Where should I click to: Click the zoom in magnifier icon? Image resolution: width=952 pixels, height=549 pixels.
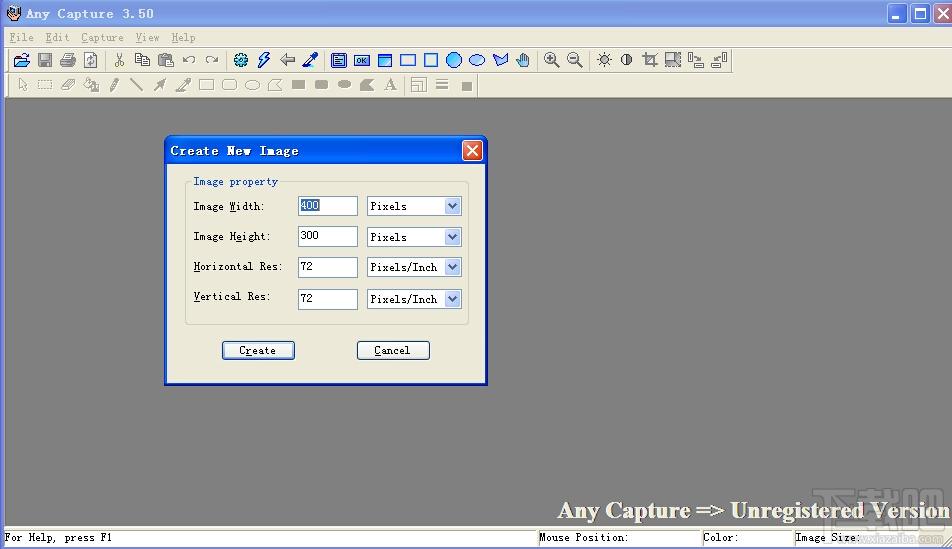point(551,60)
